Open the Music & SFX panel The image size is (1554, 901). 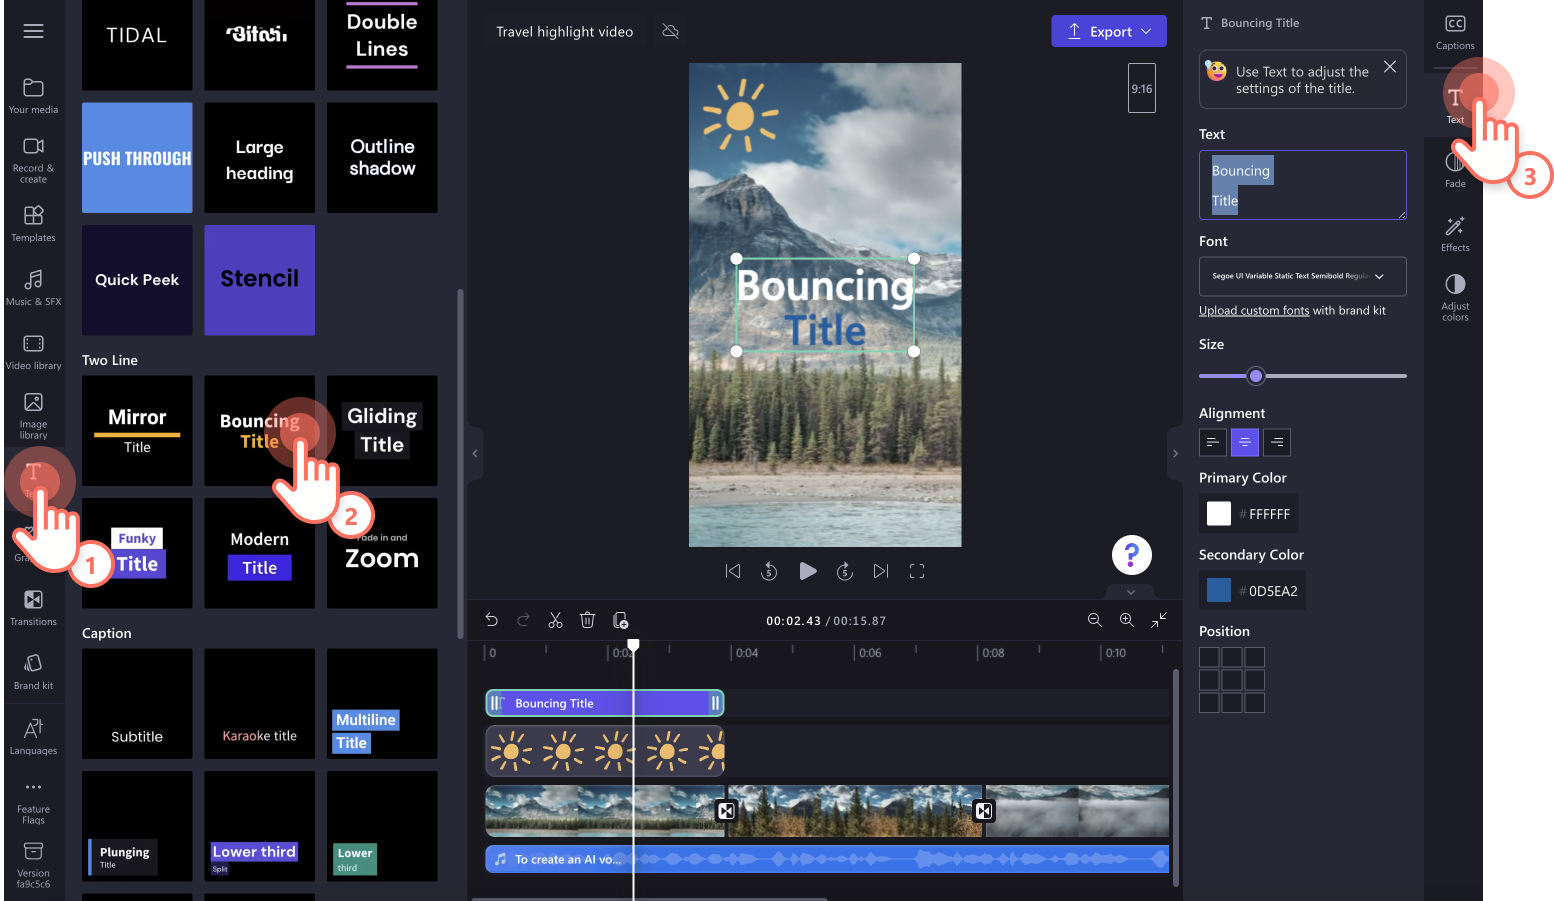coord(33,289)
